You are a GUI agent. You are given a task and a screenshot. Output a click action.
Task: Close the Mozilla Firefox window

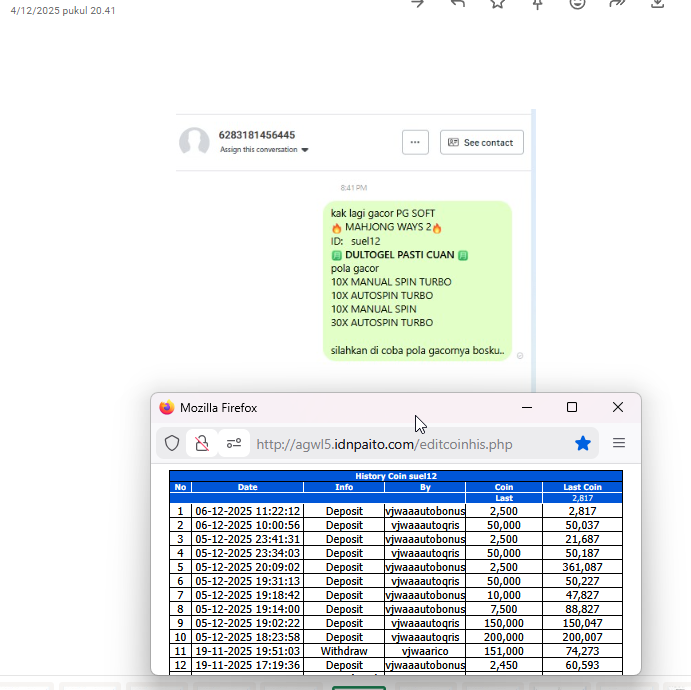[x=618, y=407]
